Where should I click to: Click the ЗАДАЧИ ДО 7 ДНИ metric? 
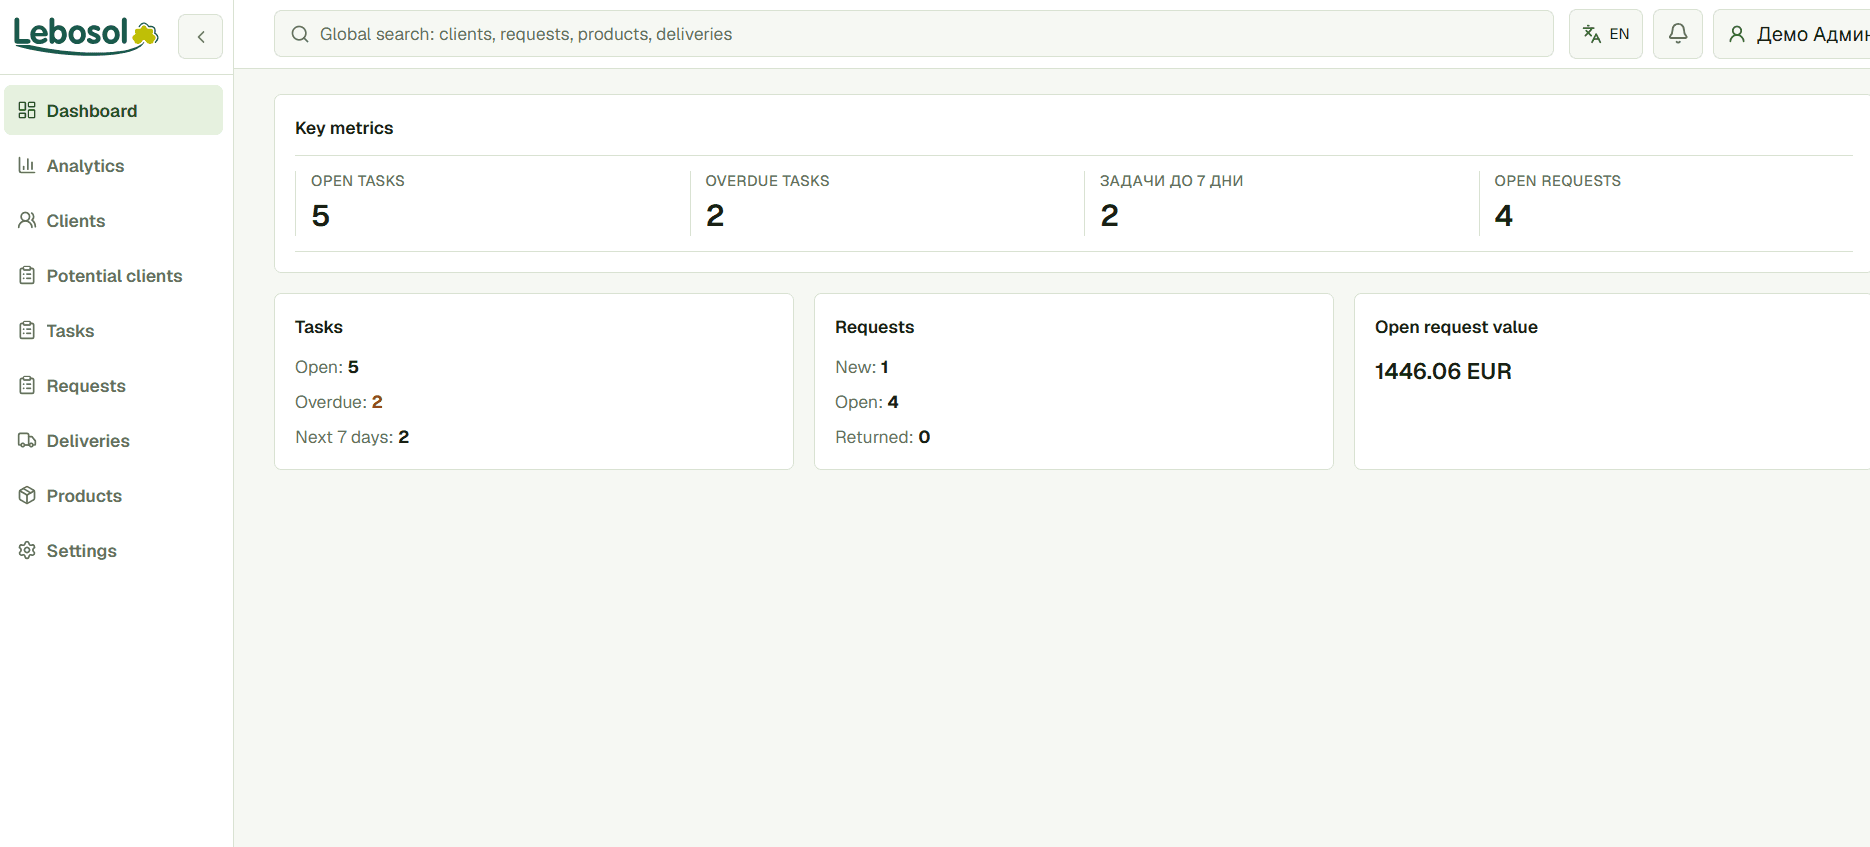(1280, 203)
